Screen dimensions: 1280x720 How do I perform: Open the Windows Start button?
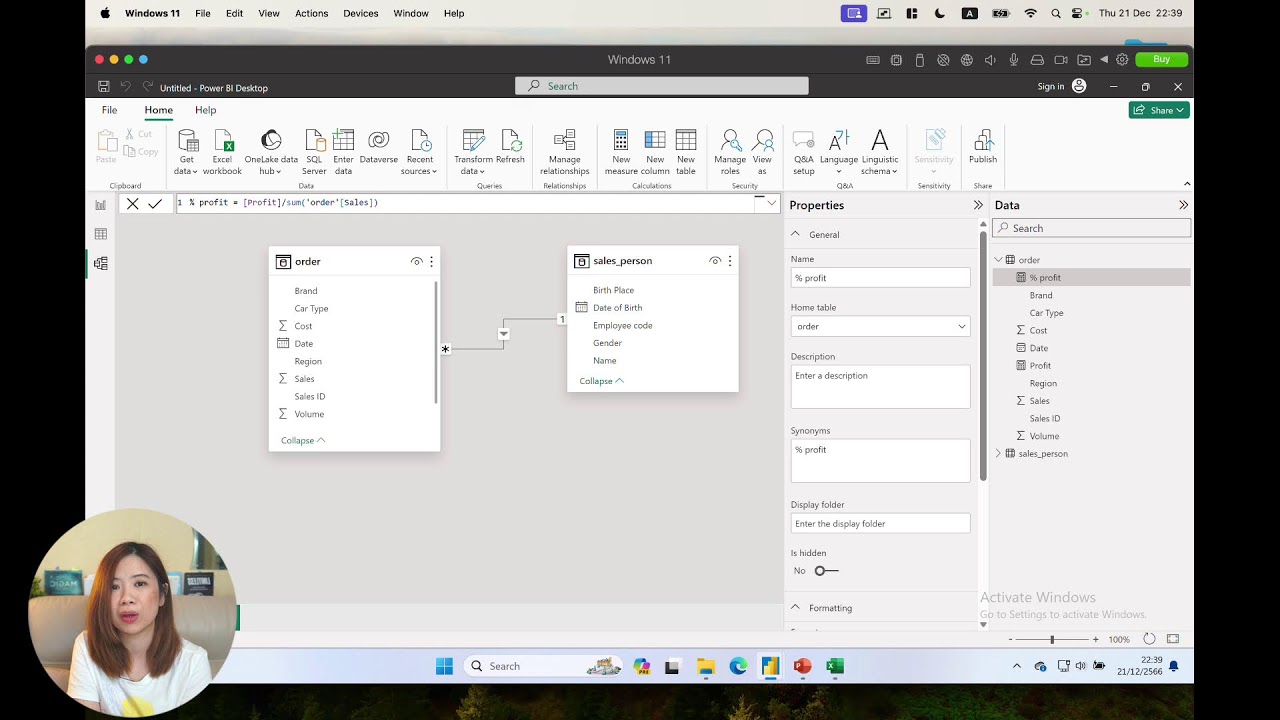point(444,666)
